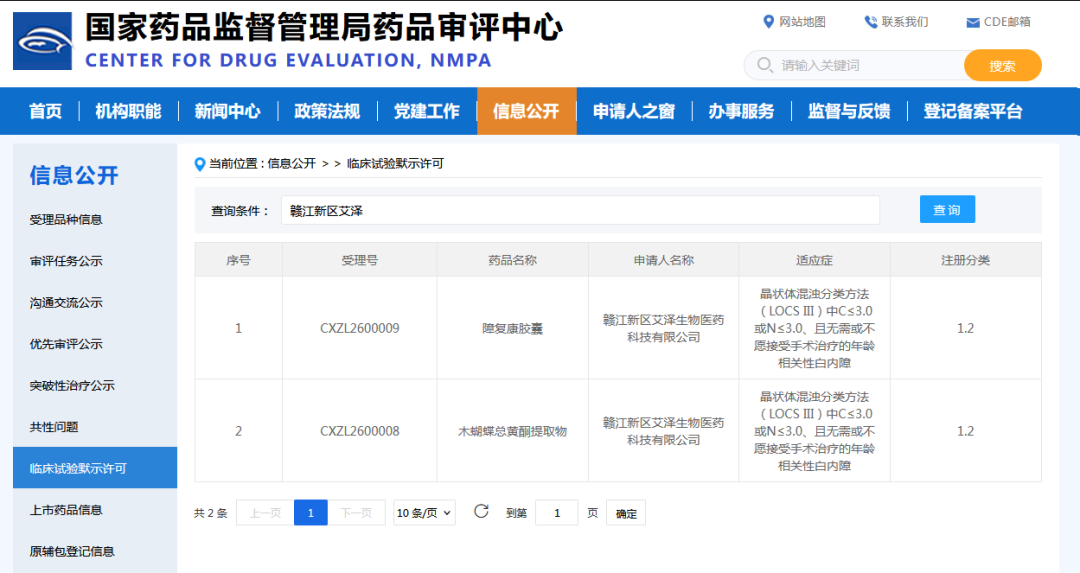This screenshot has width=1080, height=573.
Task: Click the page number jump input
Action: pos(556,513)
